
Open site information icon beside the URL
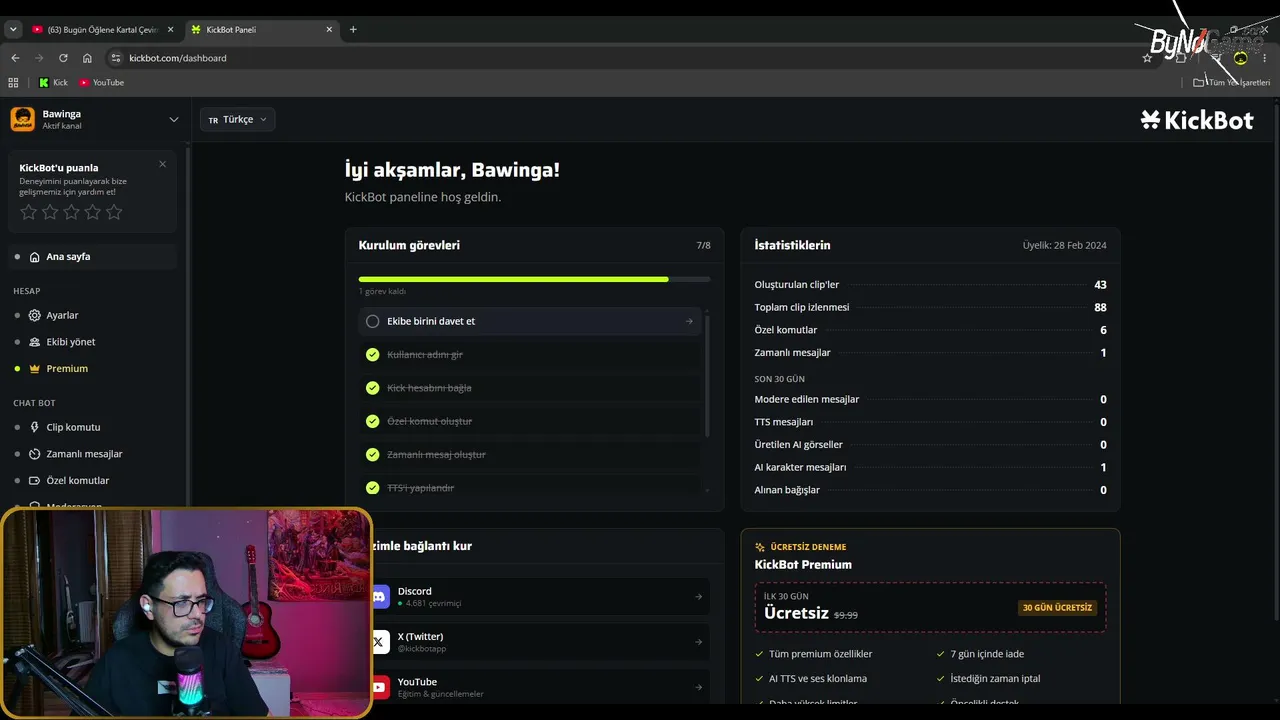point(116,58)
